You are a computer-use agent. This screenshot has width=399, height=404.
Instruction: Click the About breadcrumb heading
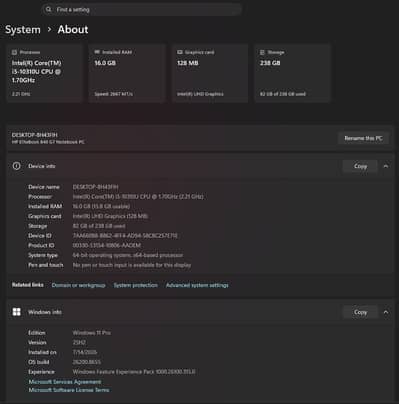click(73, 29)
